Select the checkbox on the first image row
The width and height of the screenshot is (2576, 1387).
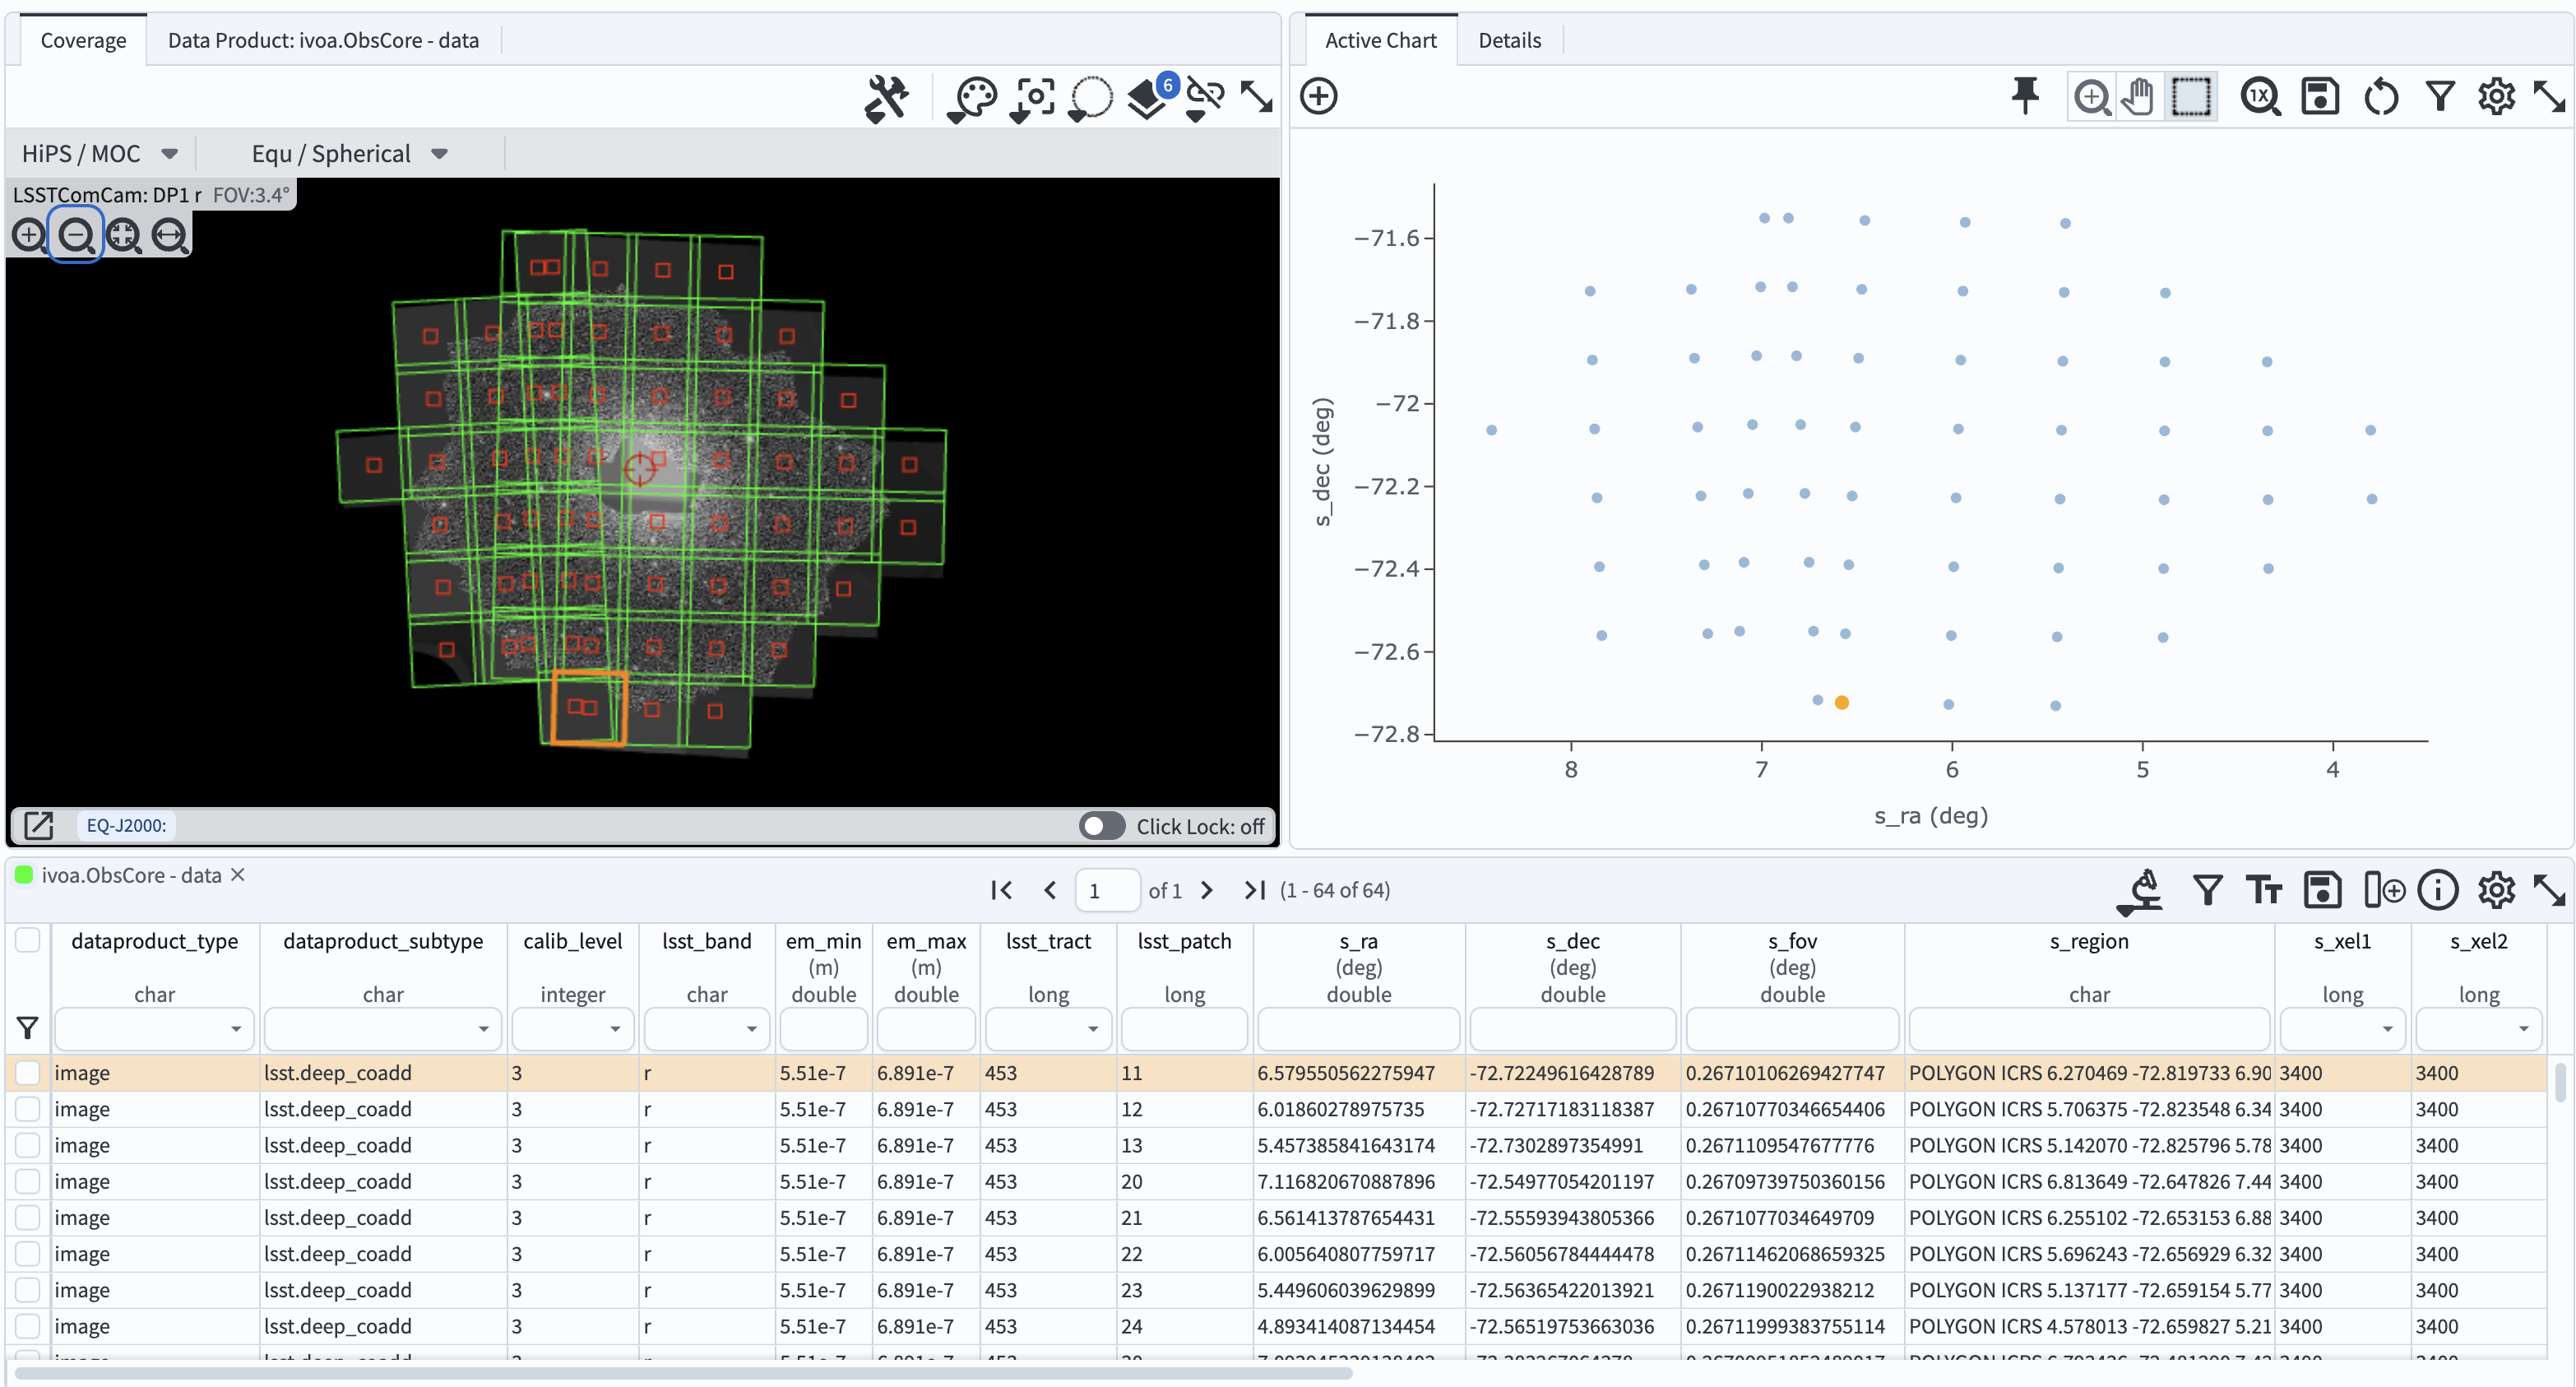27,1072
